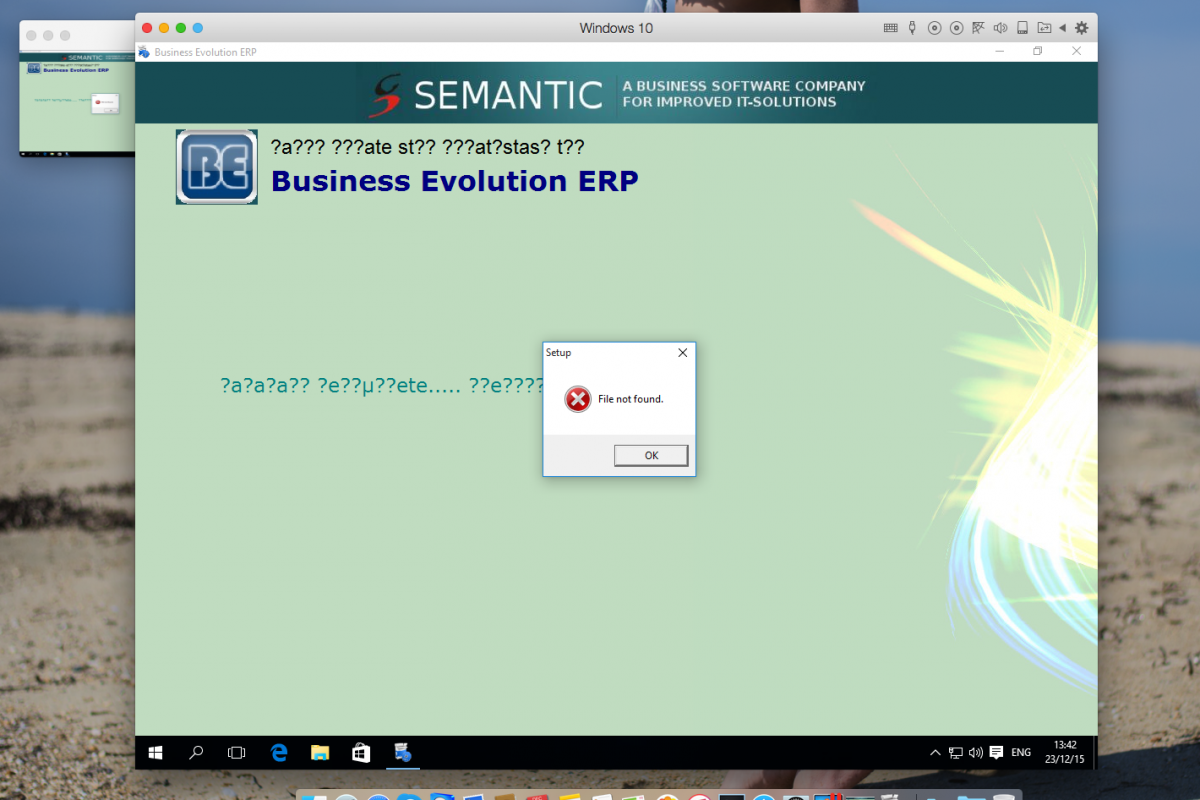This screenshot has height=800, width=1200.
Task: Open the hard disk icon in VM title bar
Action: click(x=1022, y=28)
